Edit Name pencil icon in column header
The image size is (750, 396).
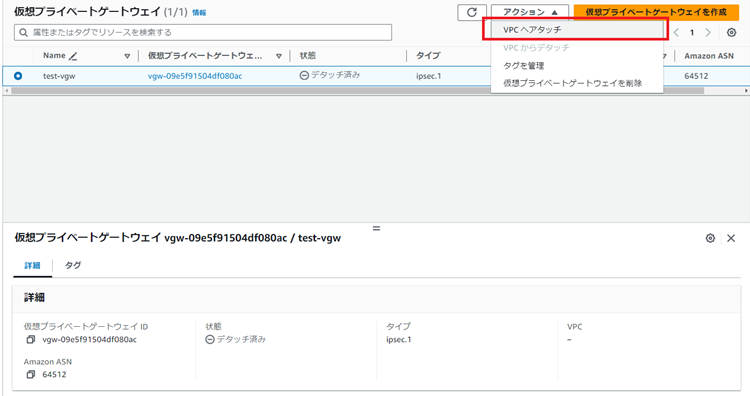coord(73,56)
